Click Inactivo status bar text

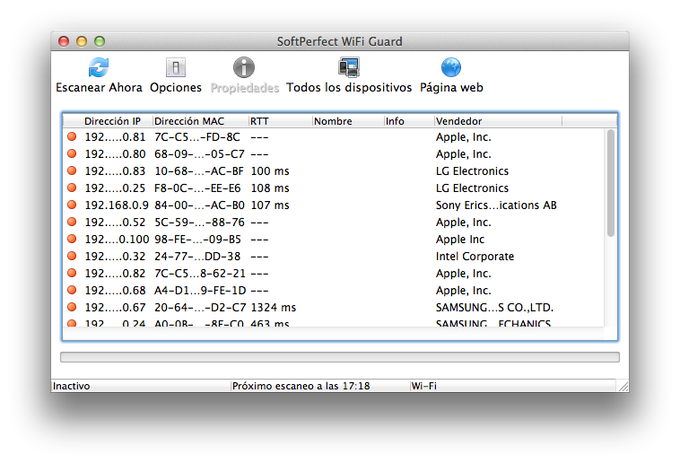pos(71,386)
